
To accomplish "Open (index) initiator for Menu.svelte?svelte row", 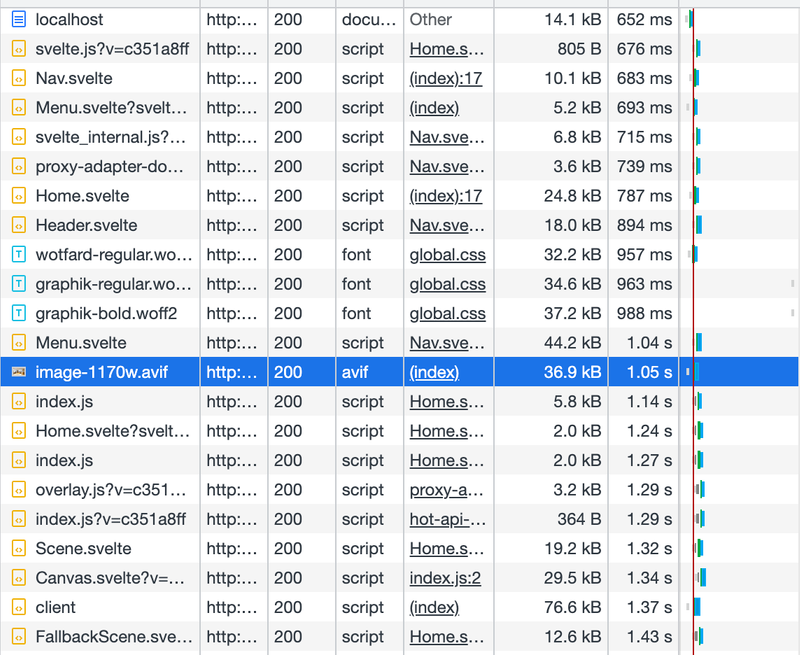I will tap(434, 108).
